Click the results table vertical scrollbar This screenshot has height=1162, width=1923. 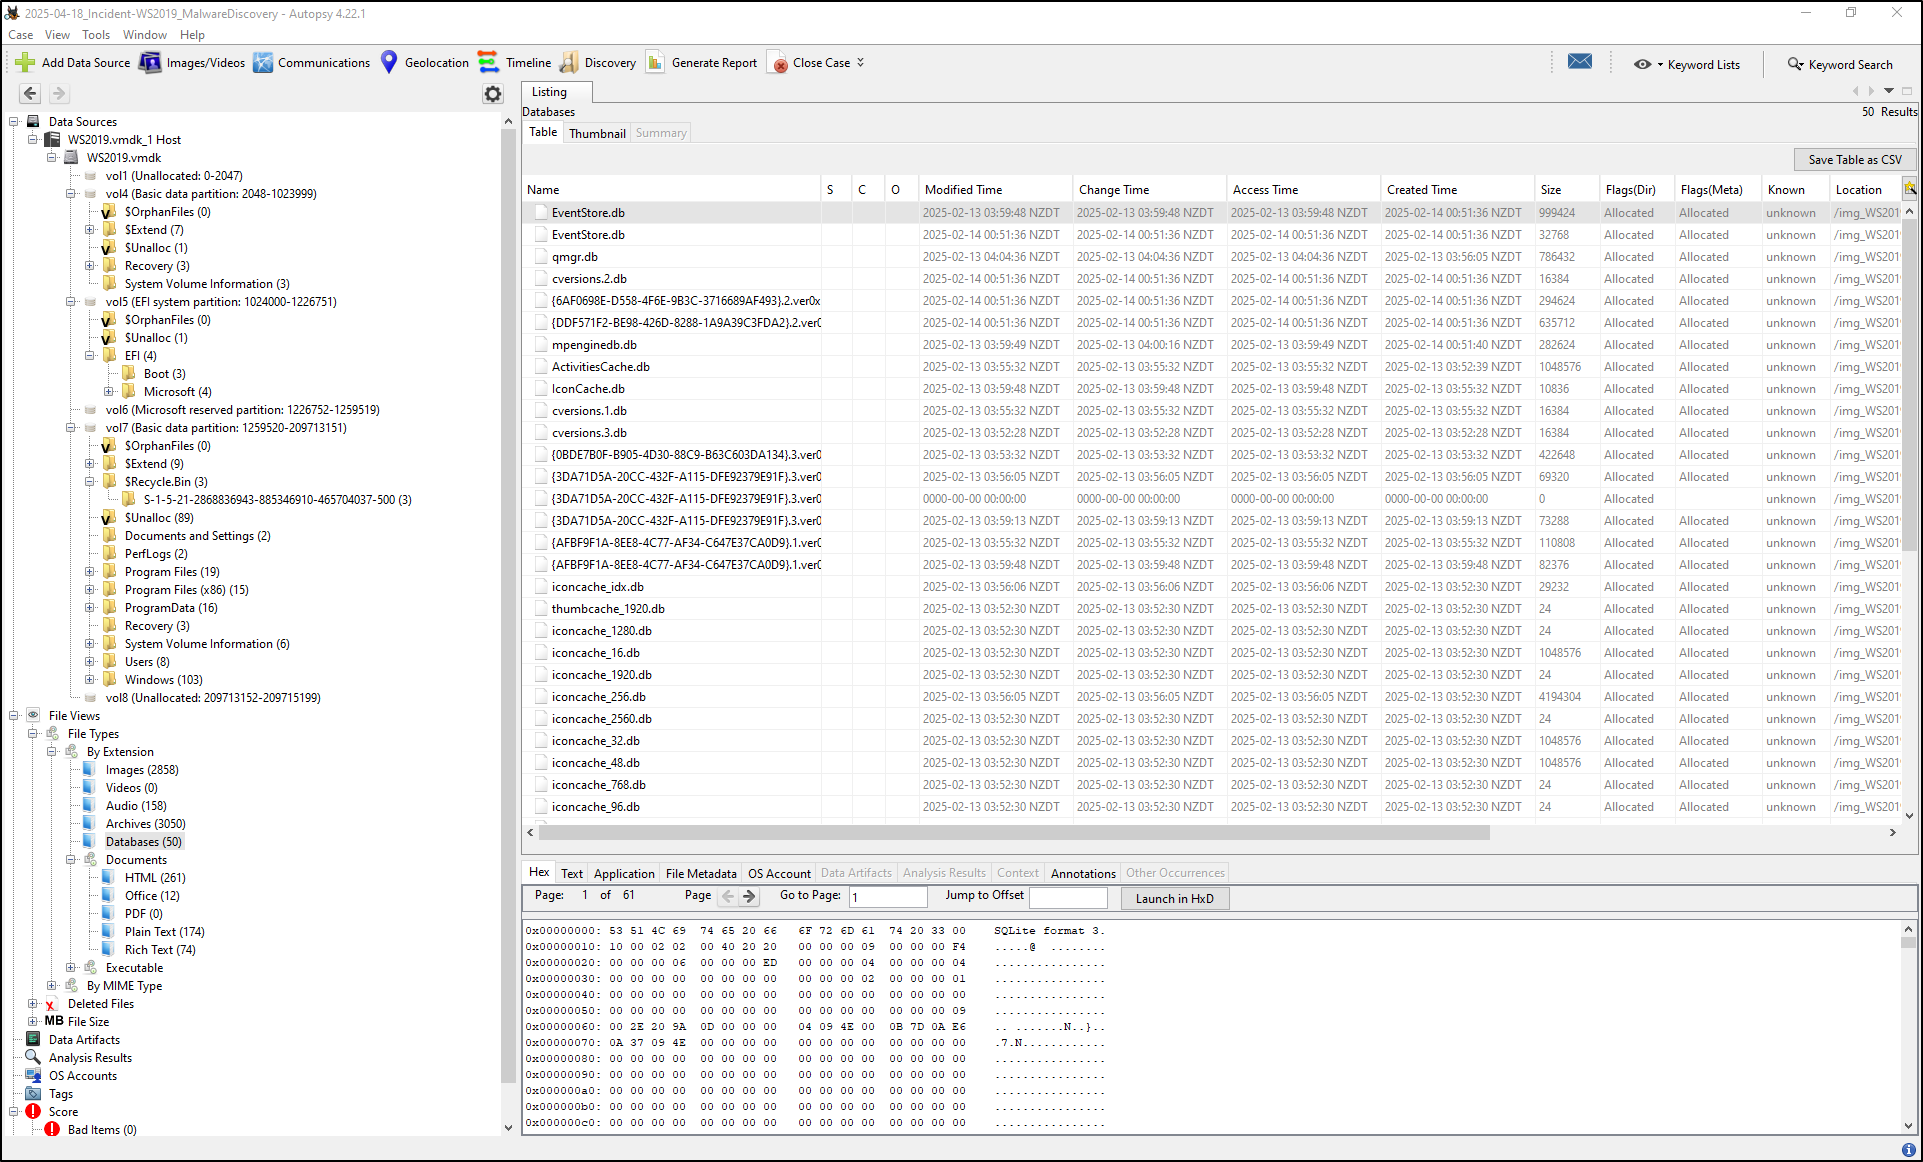pos(1909,385)
